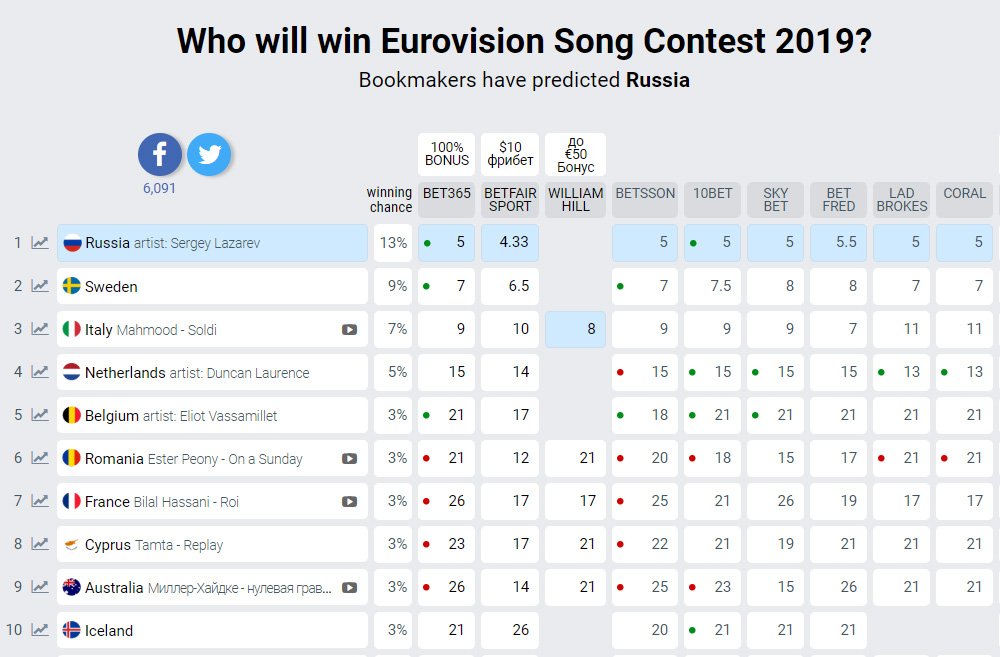
Task: Open the SKY BET column header
Action: pyautogui.click(x=776, y=200)
